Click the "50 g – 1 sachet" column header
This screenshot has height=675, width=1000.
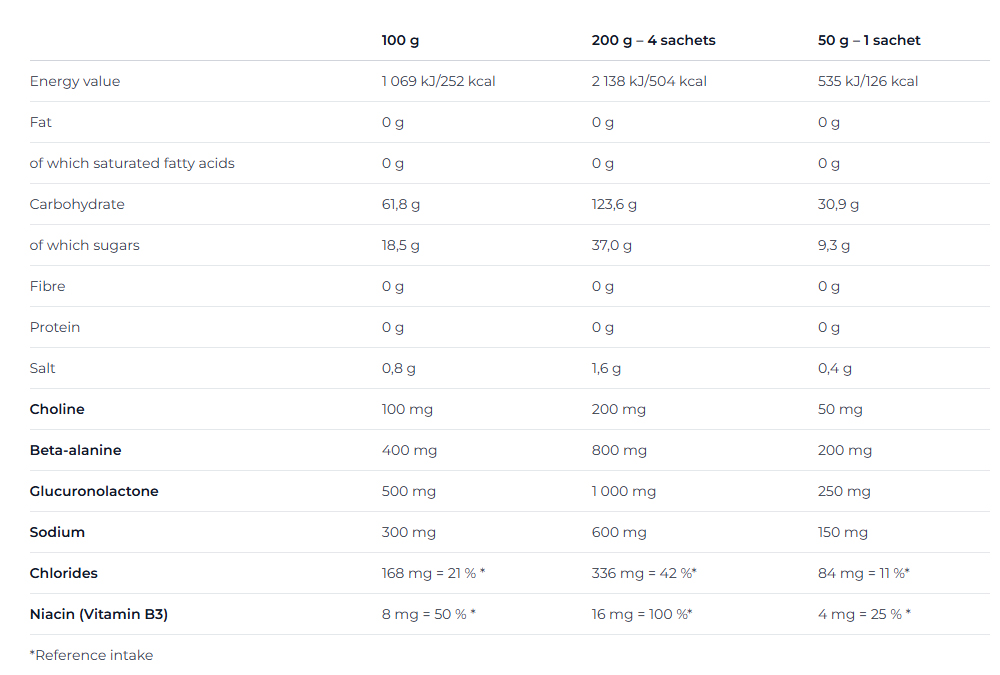coord(869,41)
